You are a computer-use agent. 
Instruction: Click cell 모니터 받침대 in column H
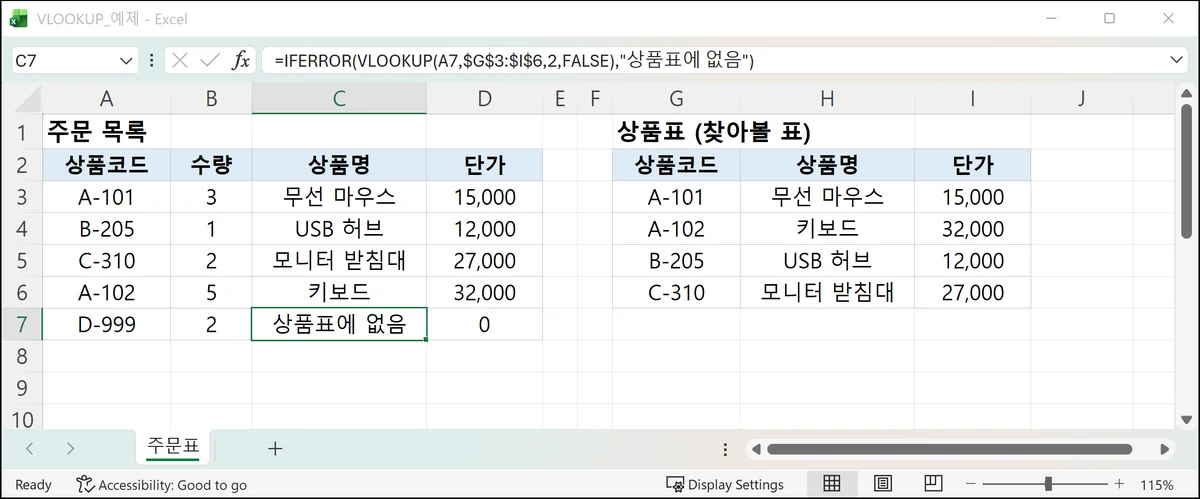[x=827, y=292]
